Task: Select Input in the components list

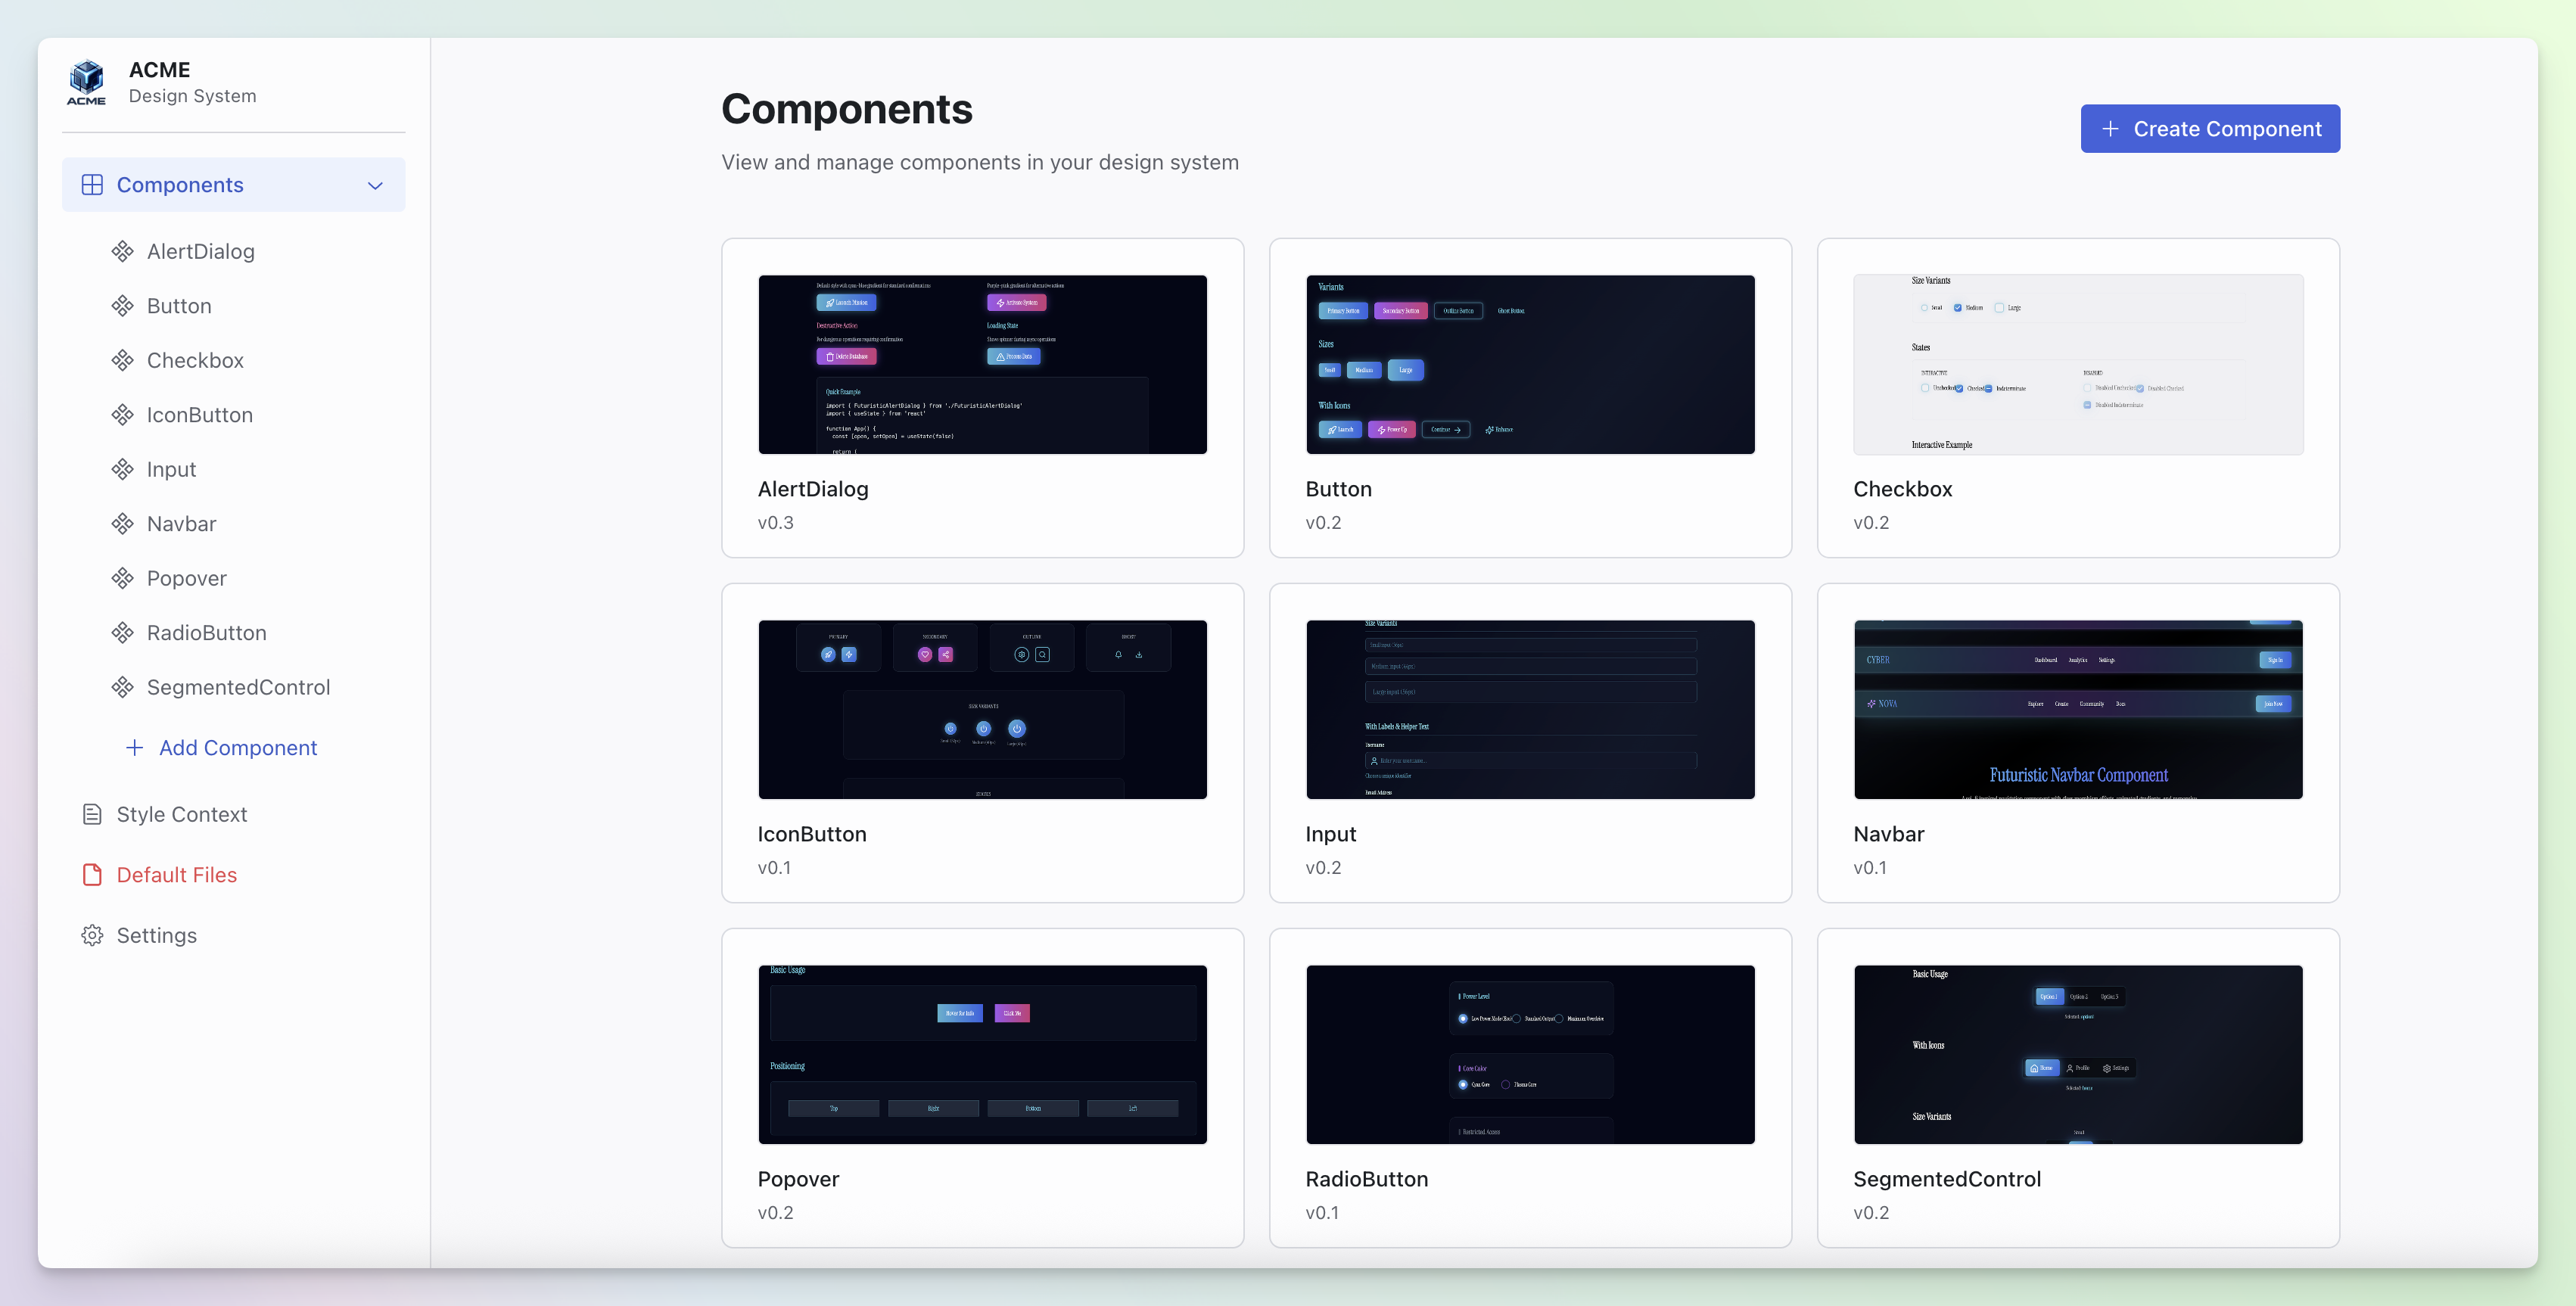Action: tap(171, 469)
